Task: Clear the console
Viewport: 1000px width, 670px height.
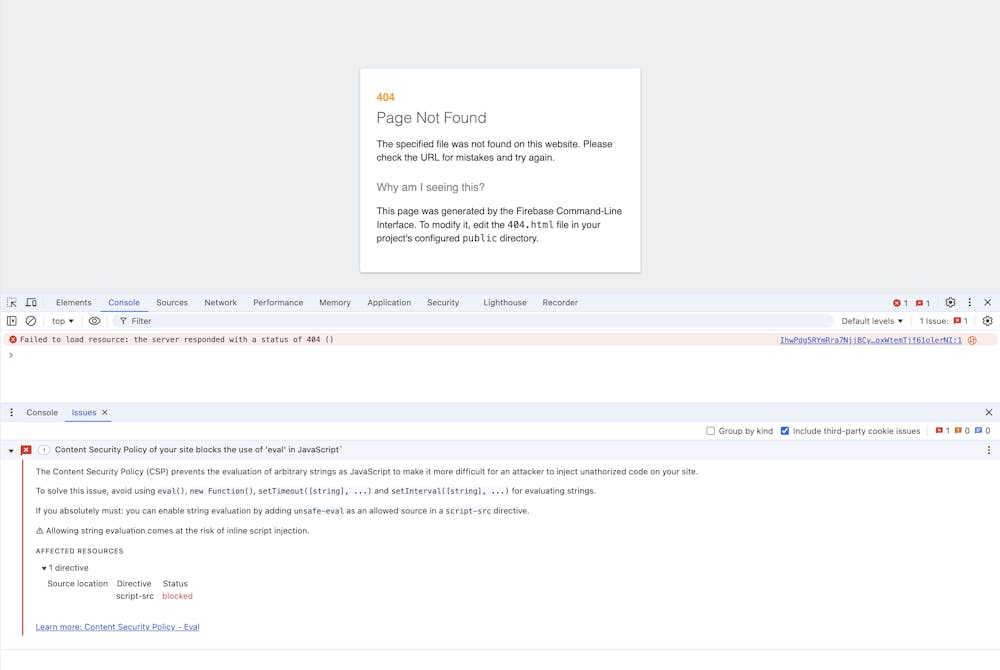Action: (31, 321)
